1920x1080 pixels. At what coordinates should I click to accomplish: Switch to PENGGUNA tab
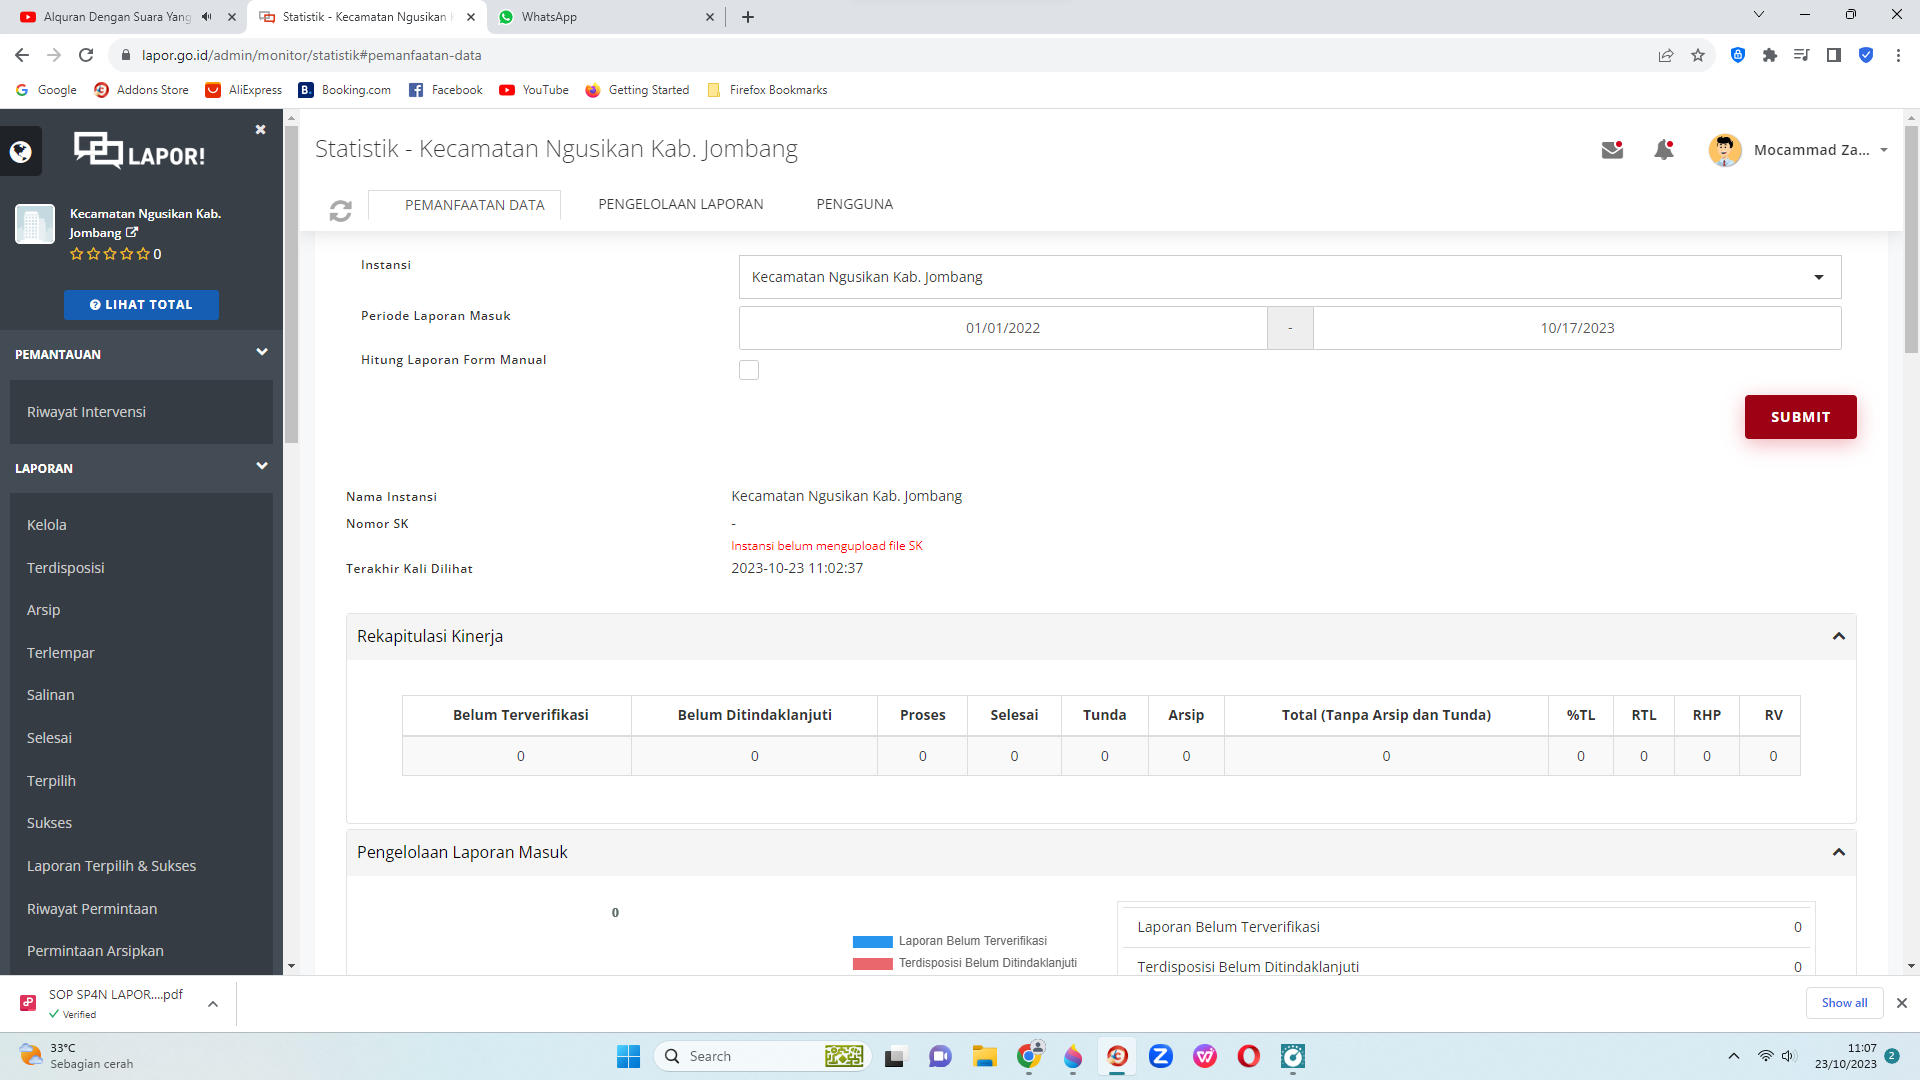[854, 204]
